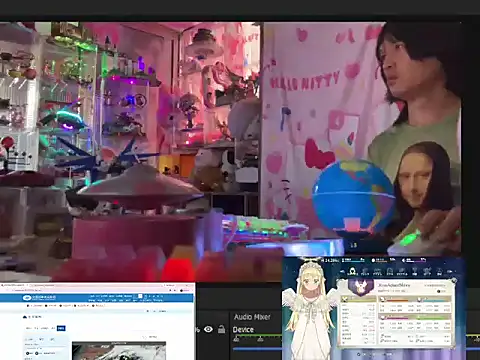Click the weather site logo in blue header

(x=39, y=297)
